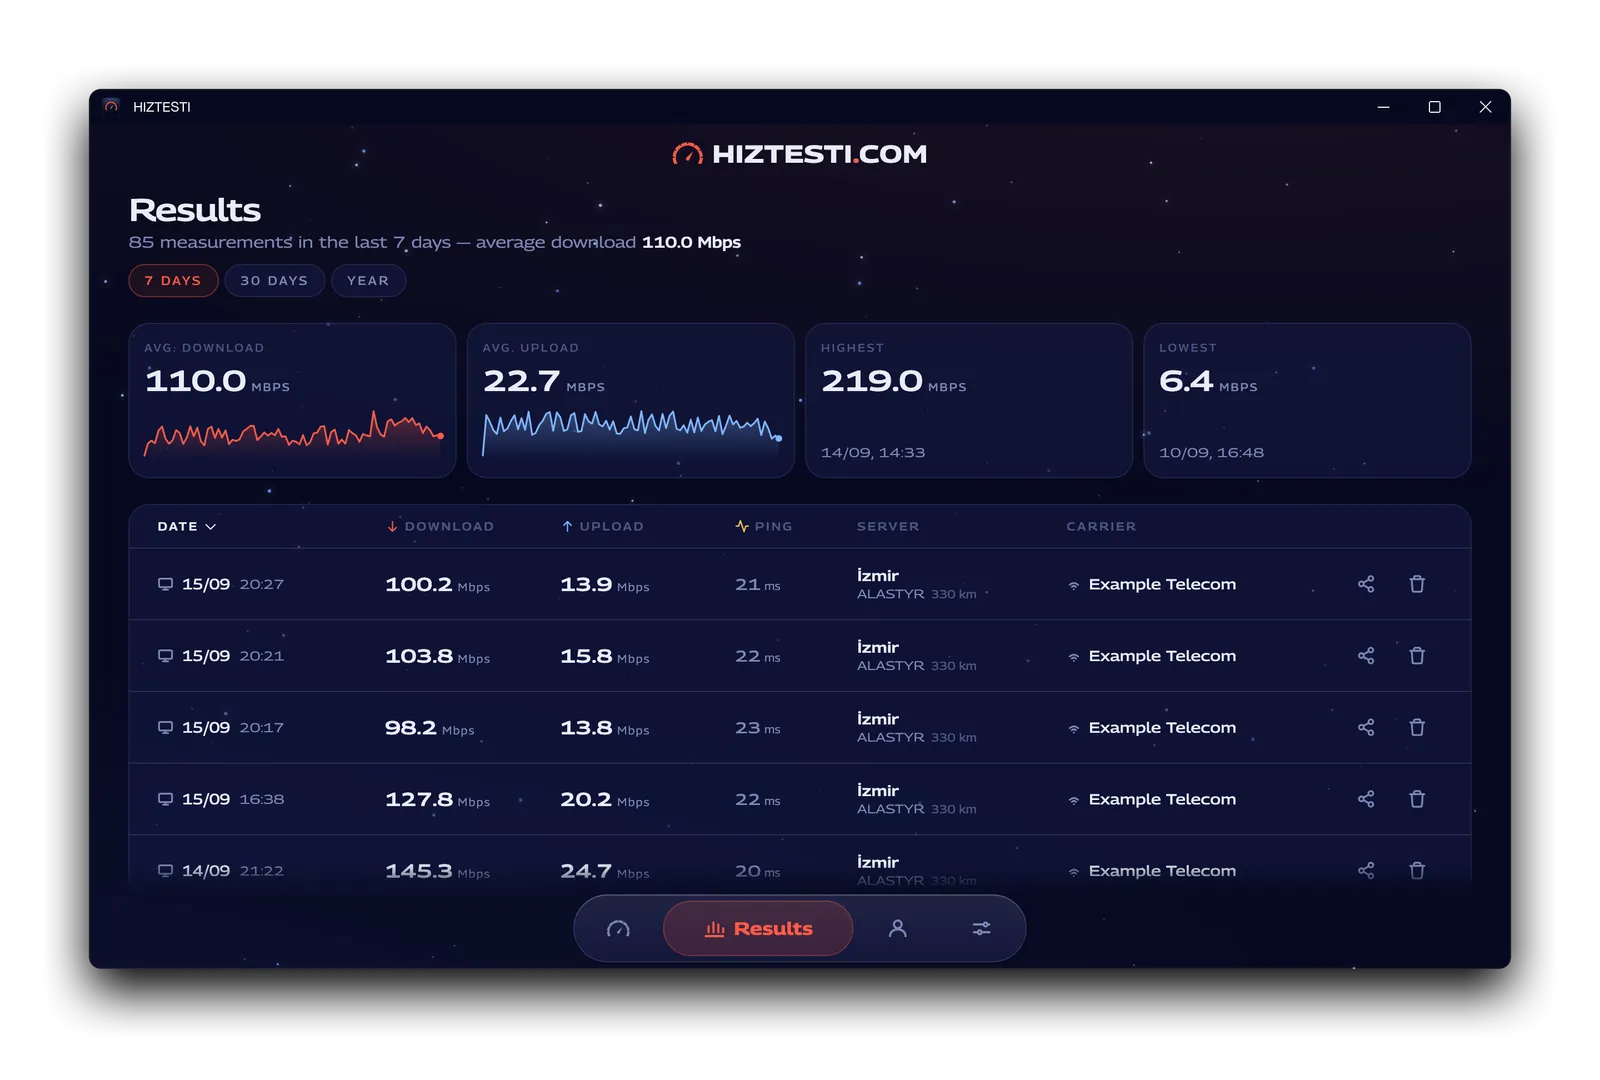Switch to the 30 DAYS filter
1600x1080 pixels.
pos(274,281)
